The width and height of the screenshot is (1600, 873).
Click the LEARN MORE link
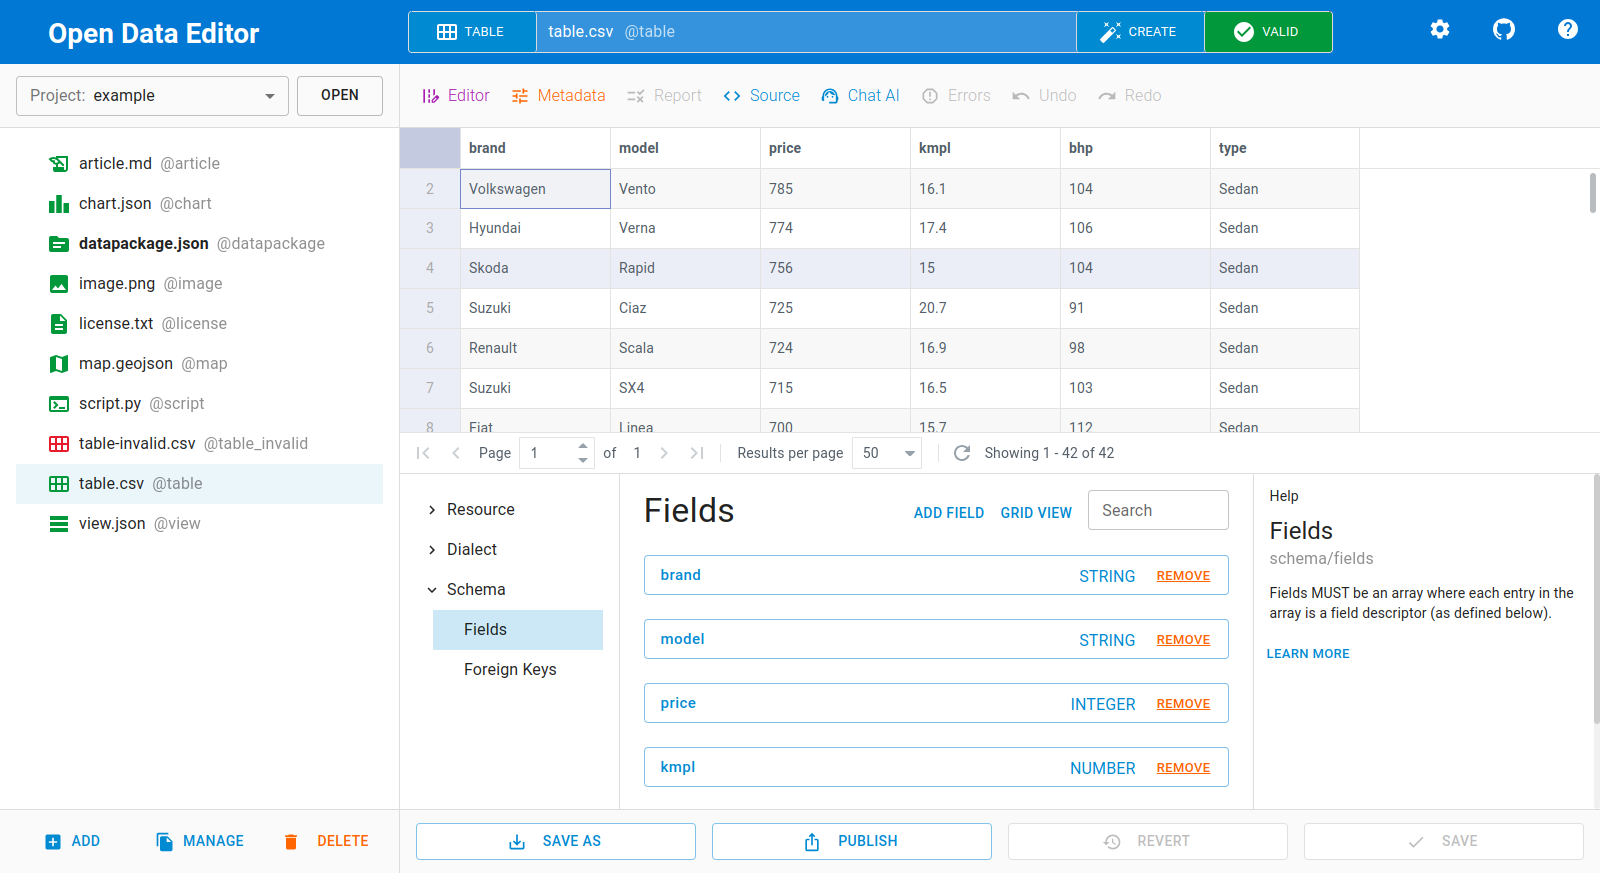coord(1307,654)
